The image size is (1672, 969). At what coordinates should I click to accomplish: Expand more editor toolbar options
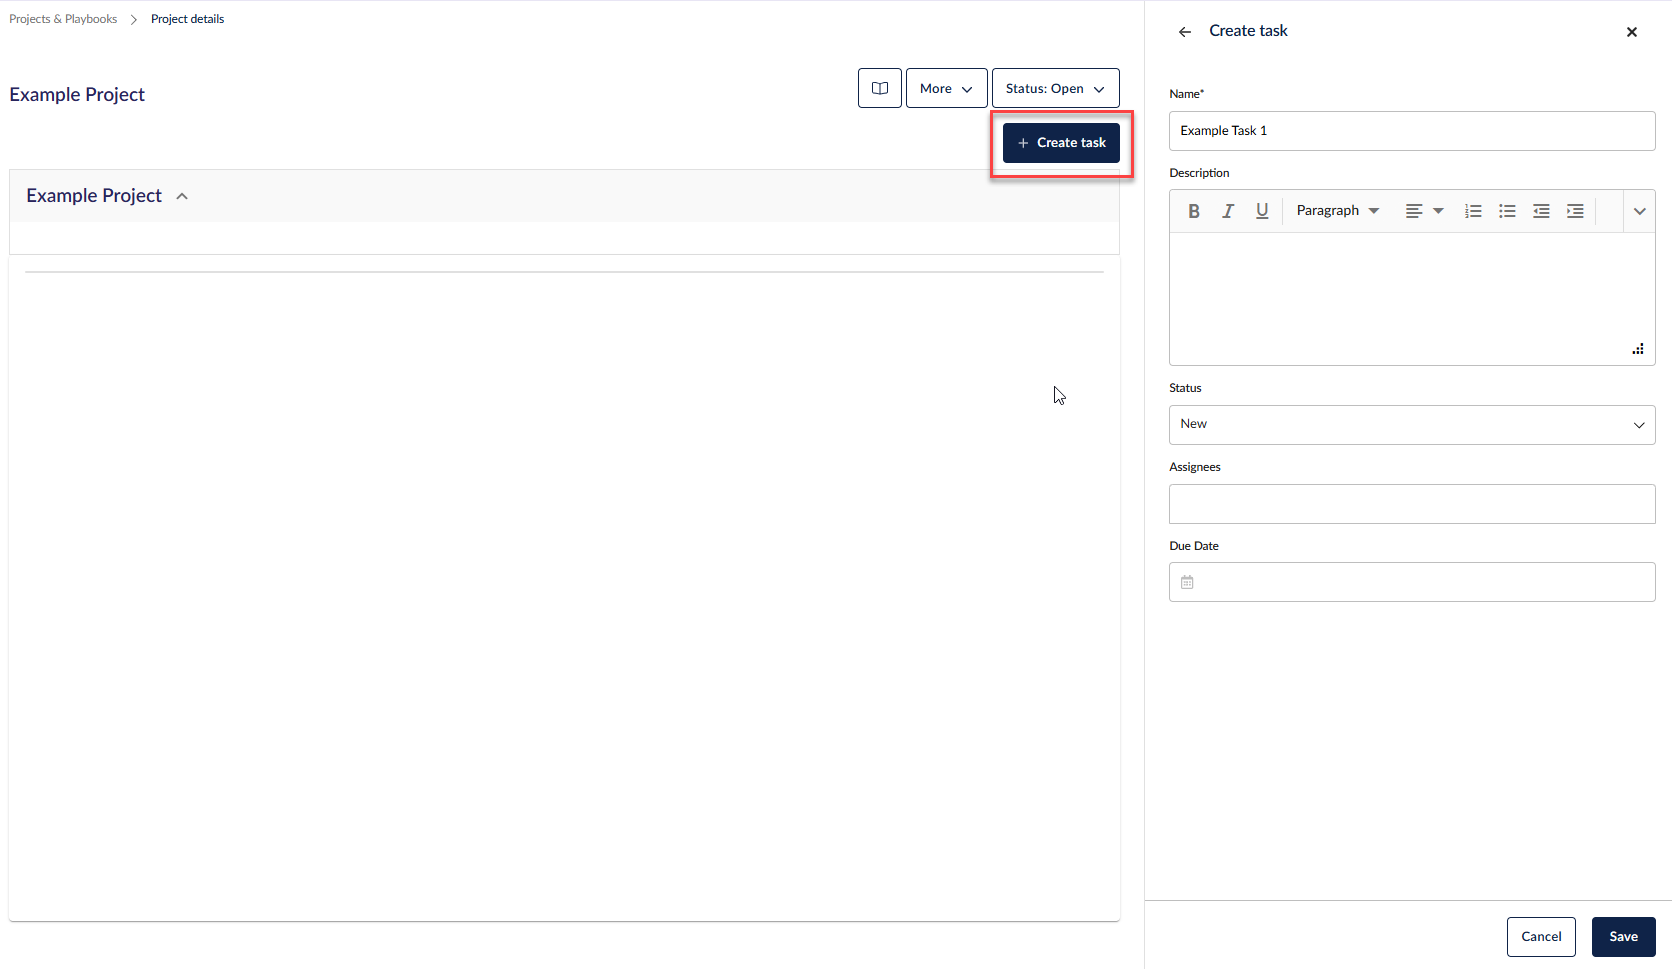coord(1639,211)
